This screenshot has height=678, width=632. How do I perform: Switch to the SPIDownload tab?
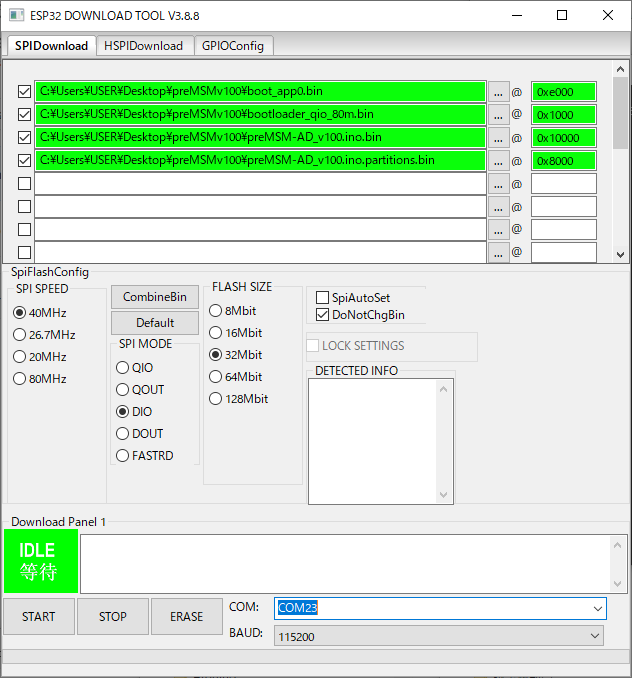(51, 46)
